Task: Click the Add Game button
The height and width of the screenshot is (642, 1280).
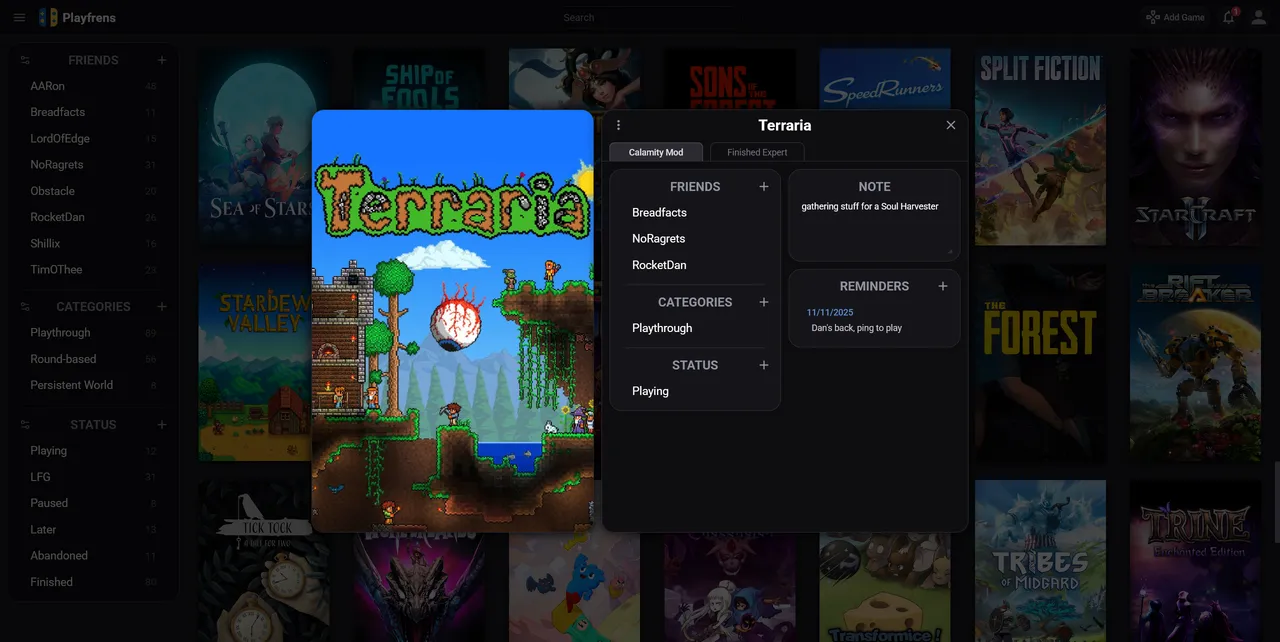Action: pyautogui.click(x=1175, y=17)
